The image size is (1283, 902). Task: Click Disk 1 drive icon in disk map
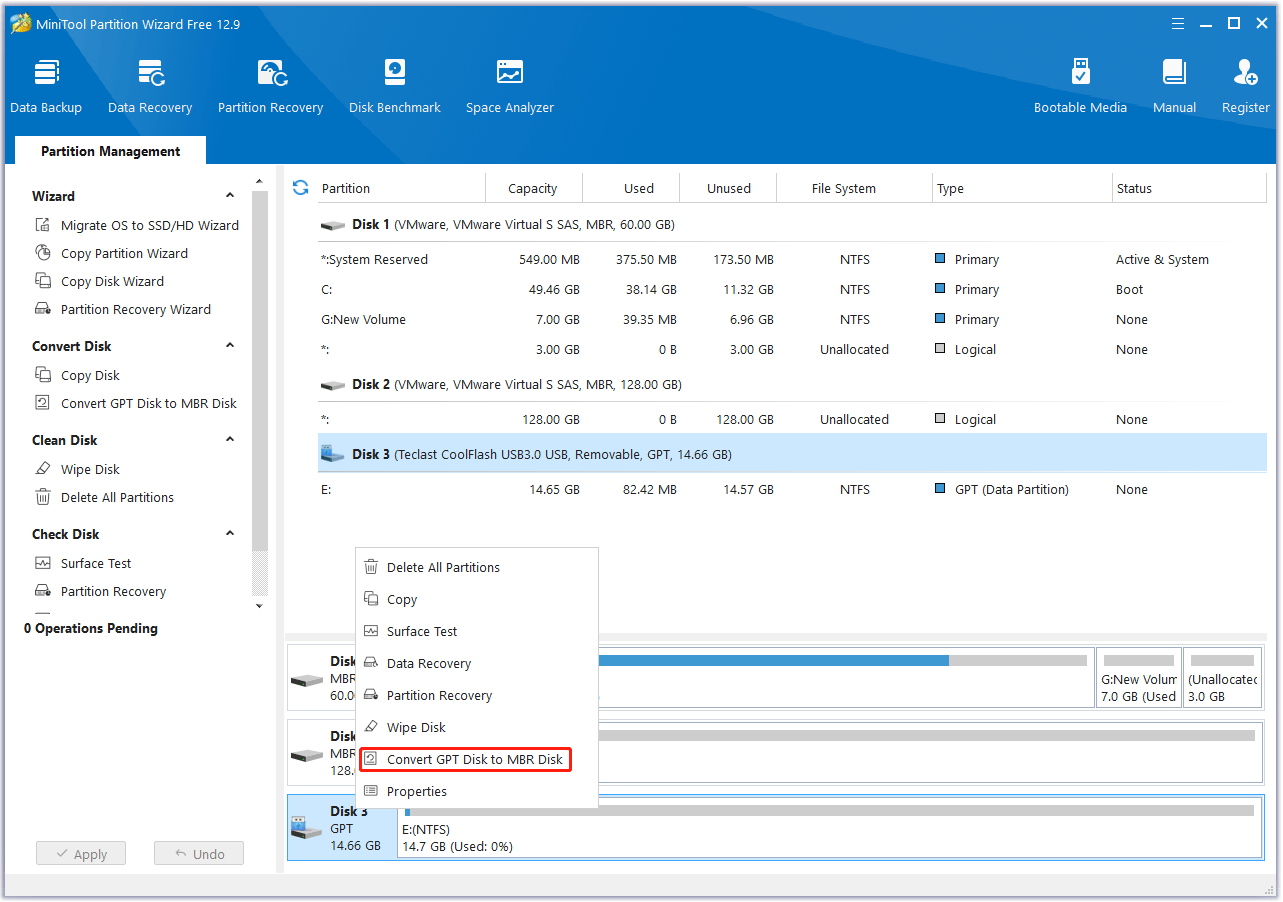click(306, 679)
